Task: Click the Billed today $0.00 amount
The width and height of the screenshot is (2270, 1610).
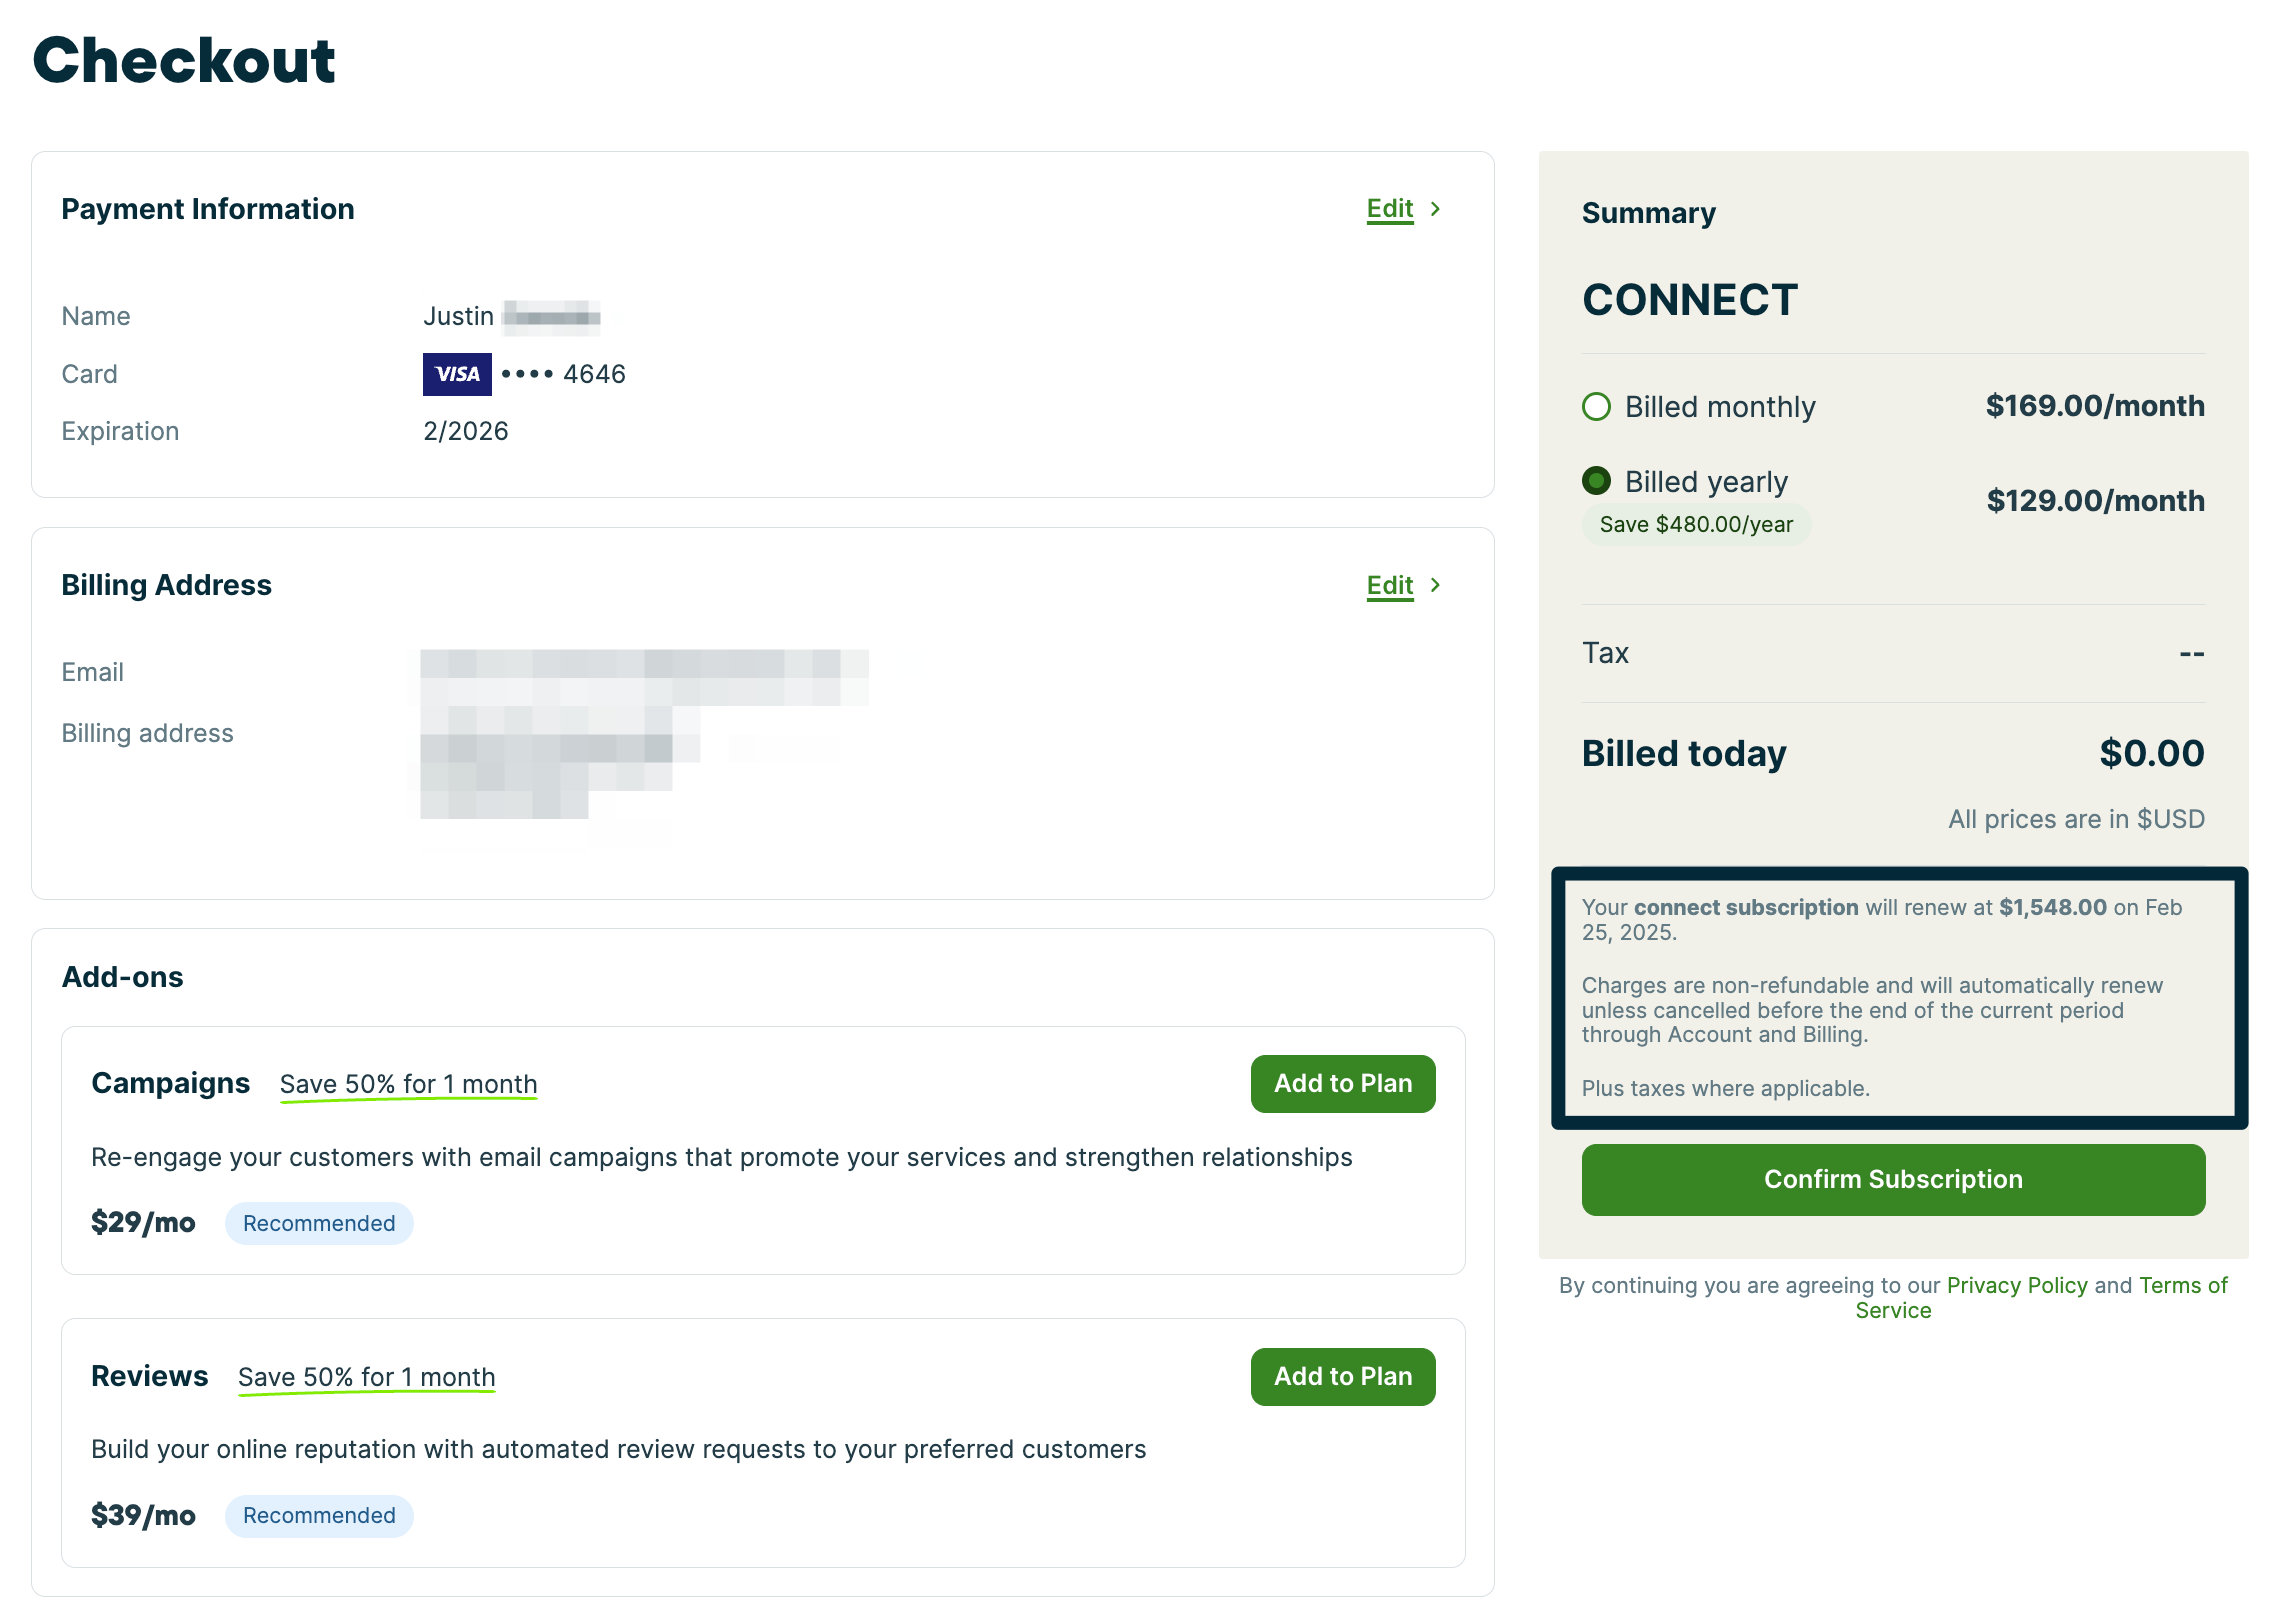Action: pyautogui.click(x=2151, y=754)
